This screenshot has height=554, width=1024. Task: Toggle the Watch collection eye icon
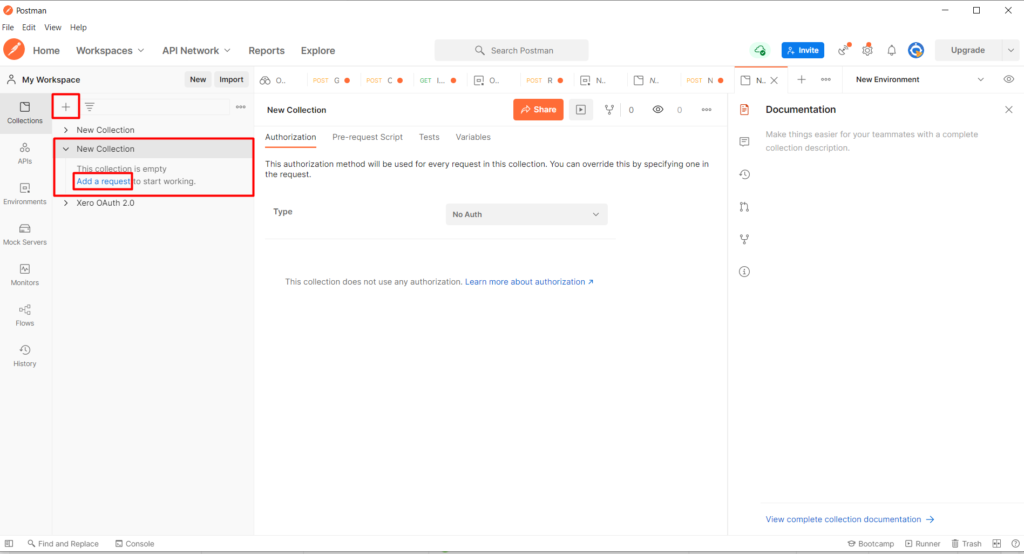point(658,110)
